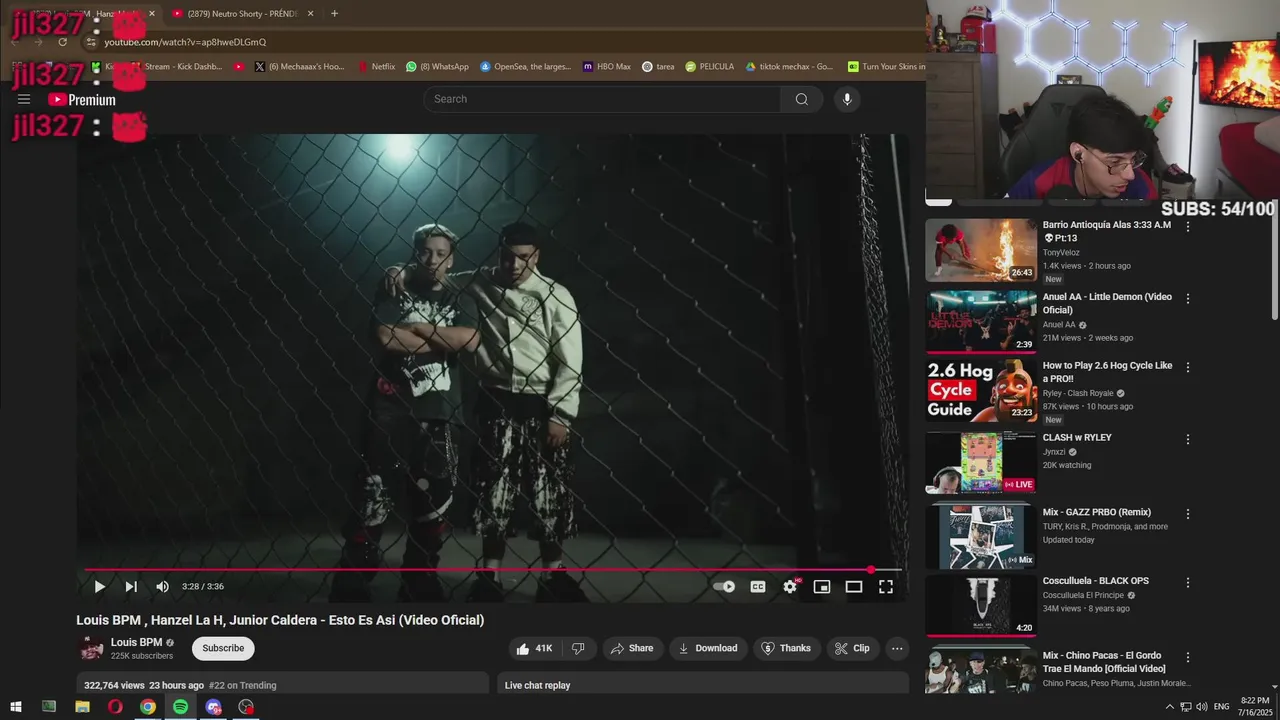
Task: Open options menu for GAZZ PRBO mix
Action: [1188, 514]
